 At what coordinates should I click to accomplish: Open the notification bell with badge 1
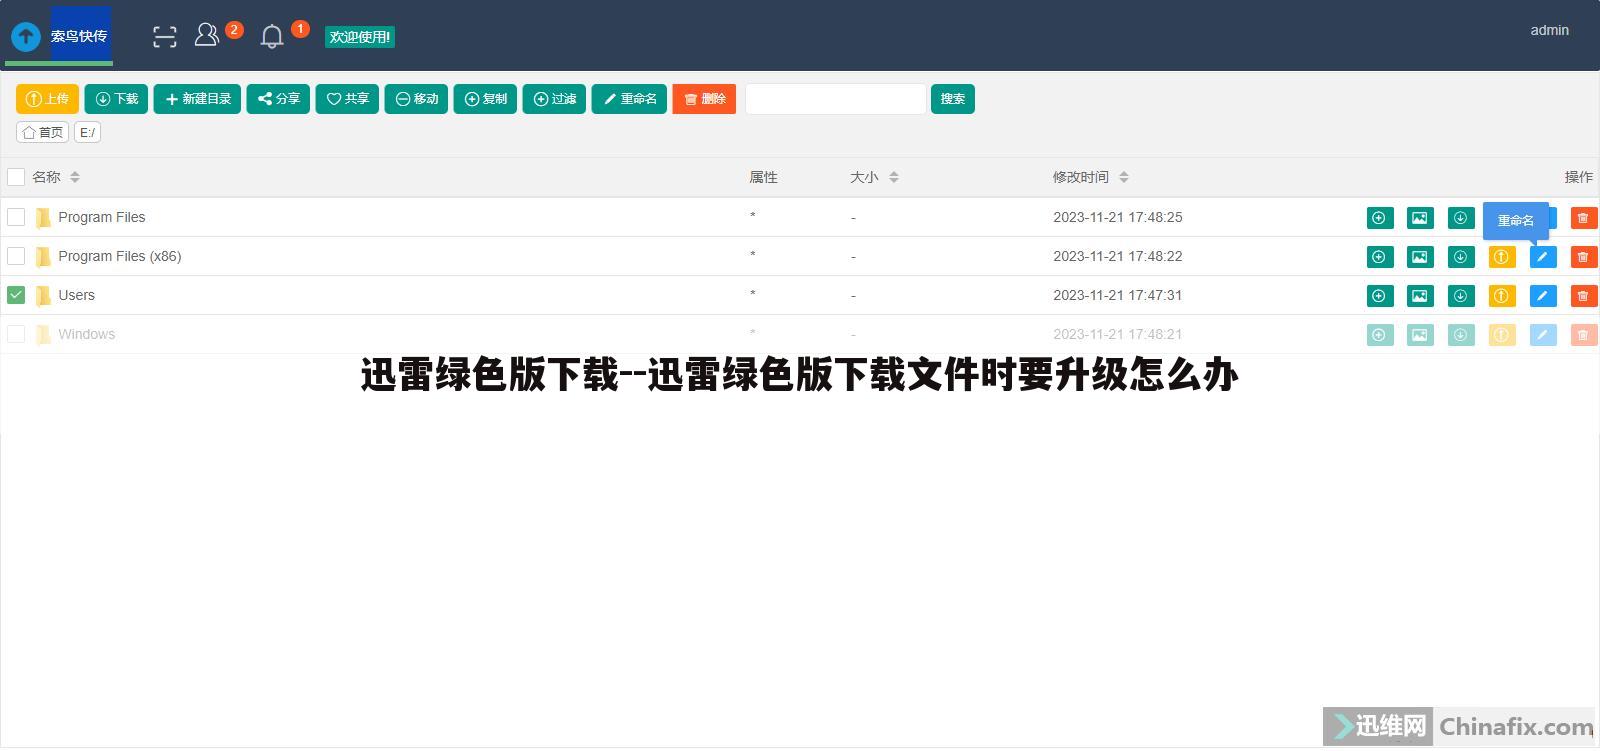coord(272,37)
